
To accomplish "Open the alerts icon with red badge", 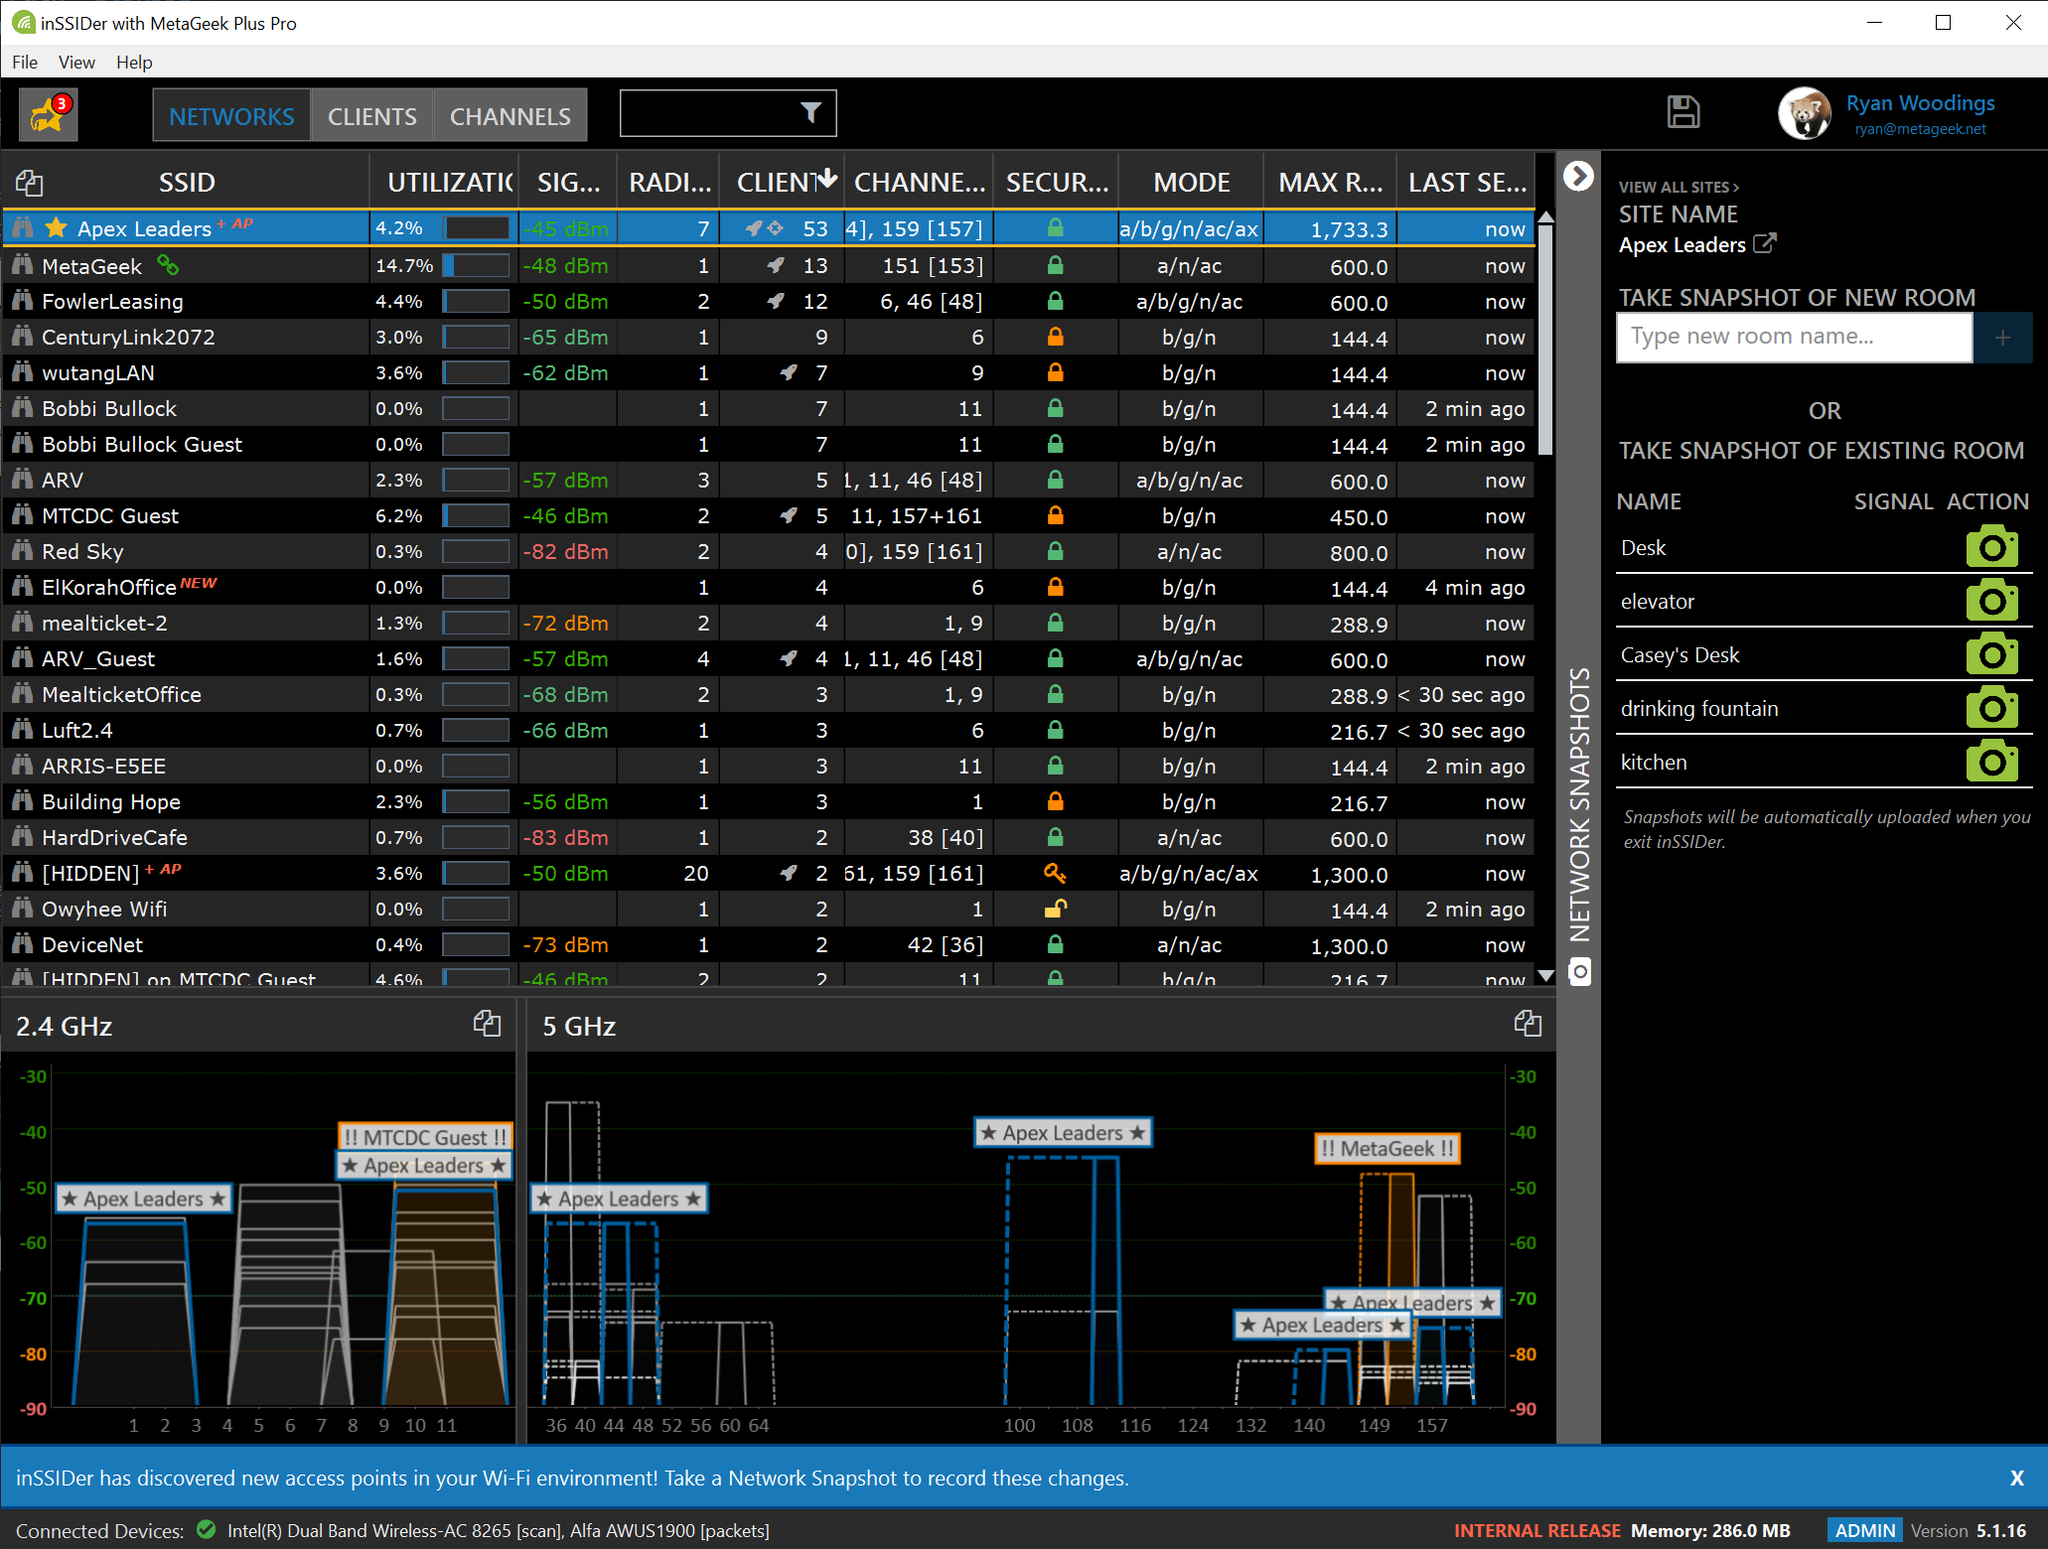I will click(48, 114).
